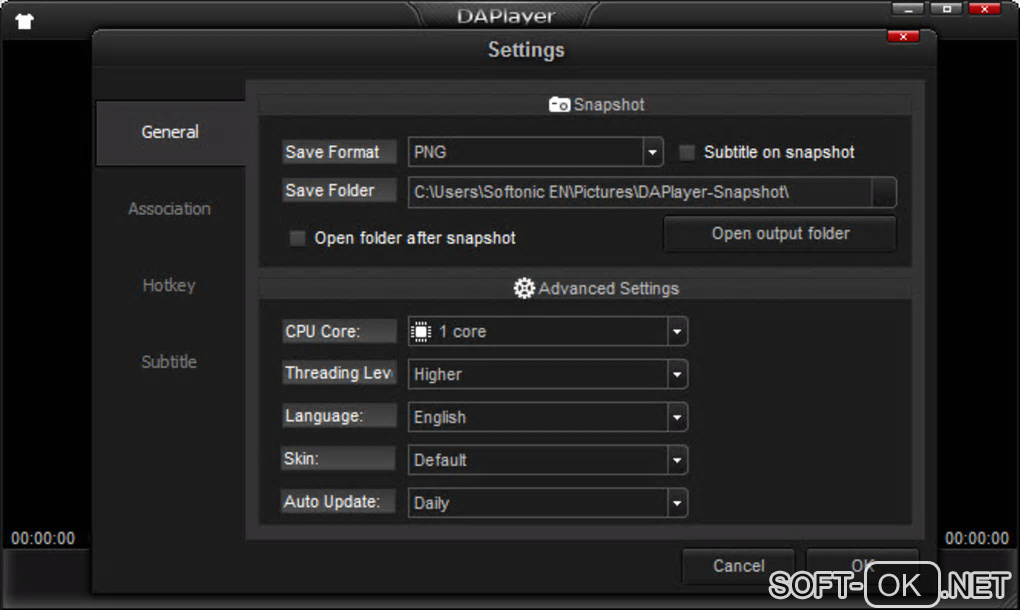This screenshot has width=1020, height=610.
Task: Confirm settings with OK button
Action: click(x=863, y=565)
